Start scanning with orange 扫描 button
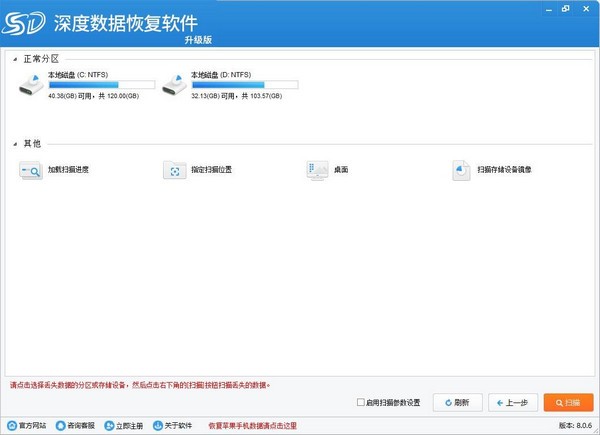600x435 pixels. (x=567, y=403)
